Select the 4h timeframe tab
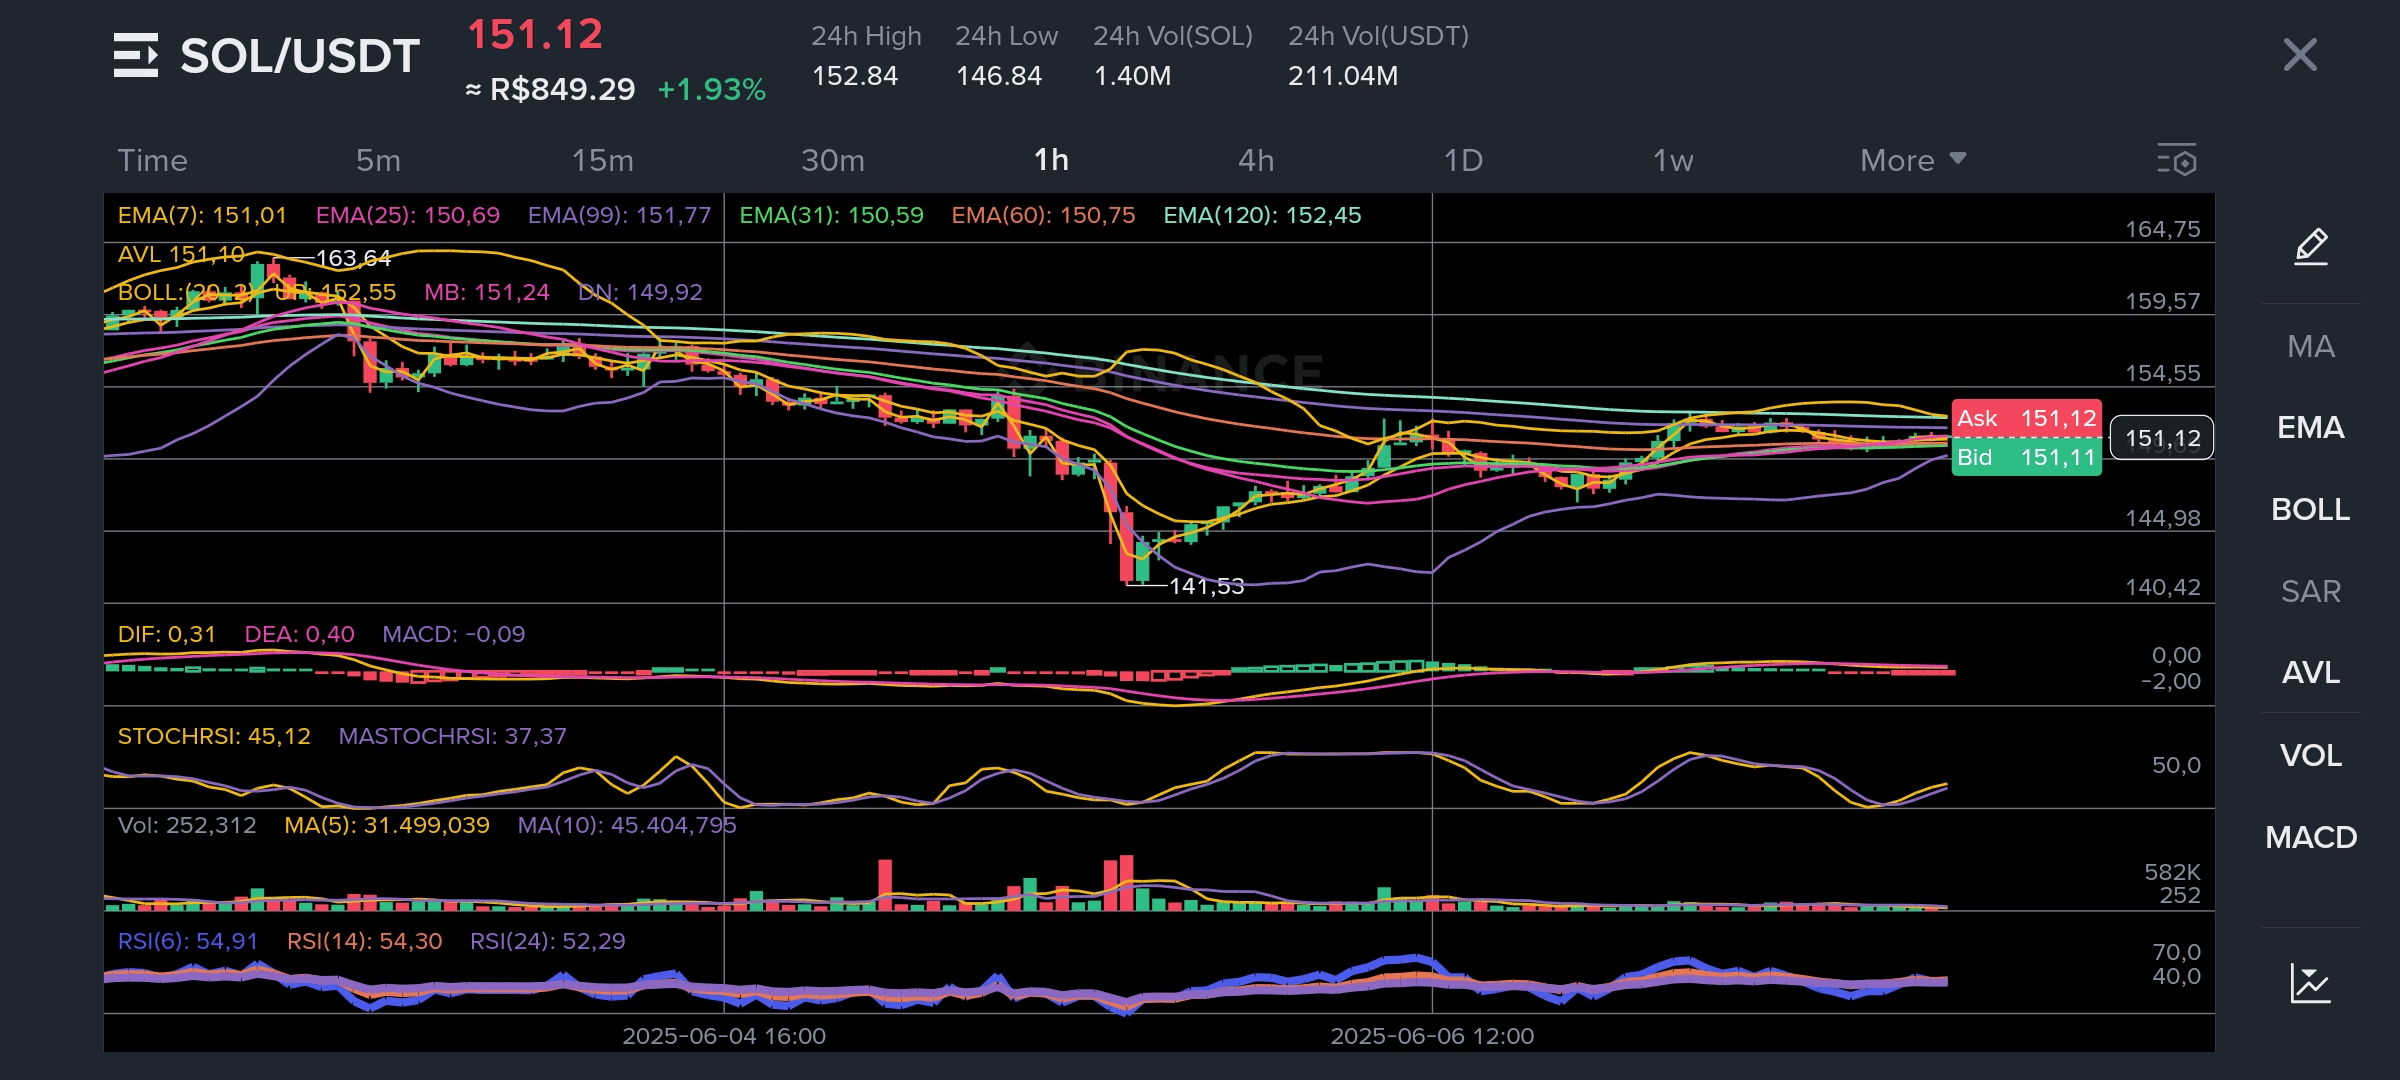Image resolution: width=2400 pixels, height=1080 pixels. coord(1256,160)
